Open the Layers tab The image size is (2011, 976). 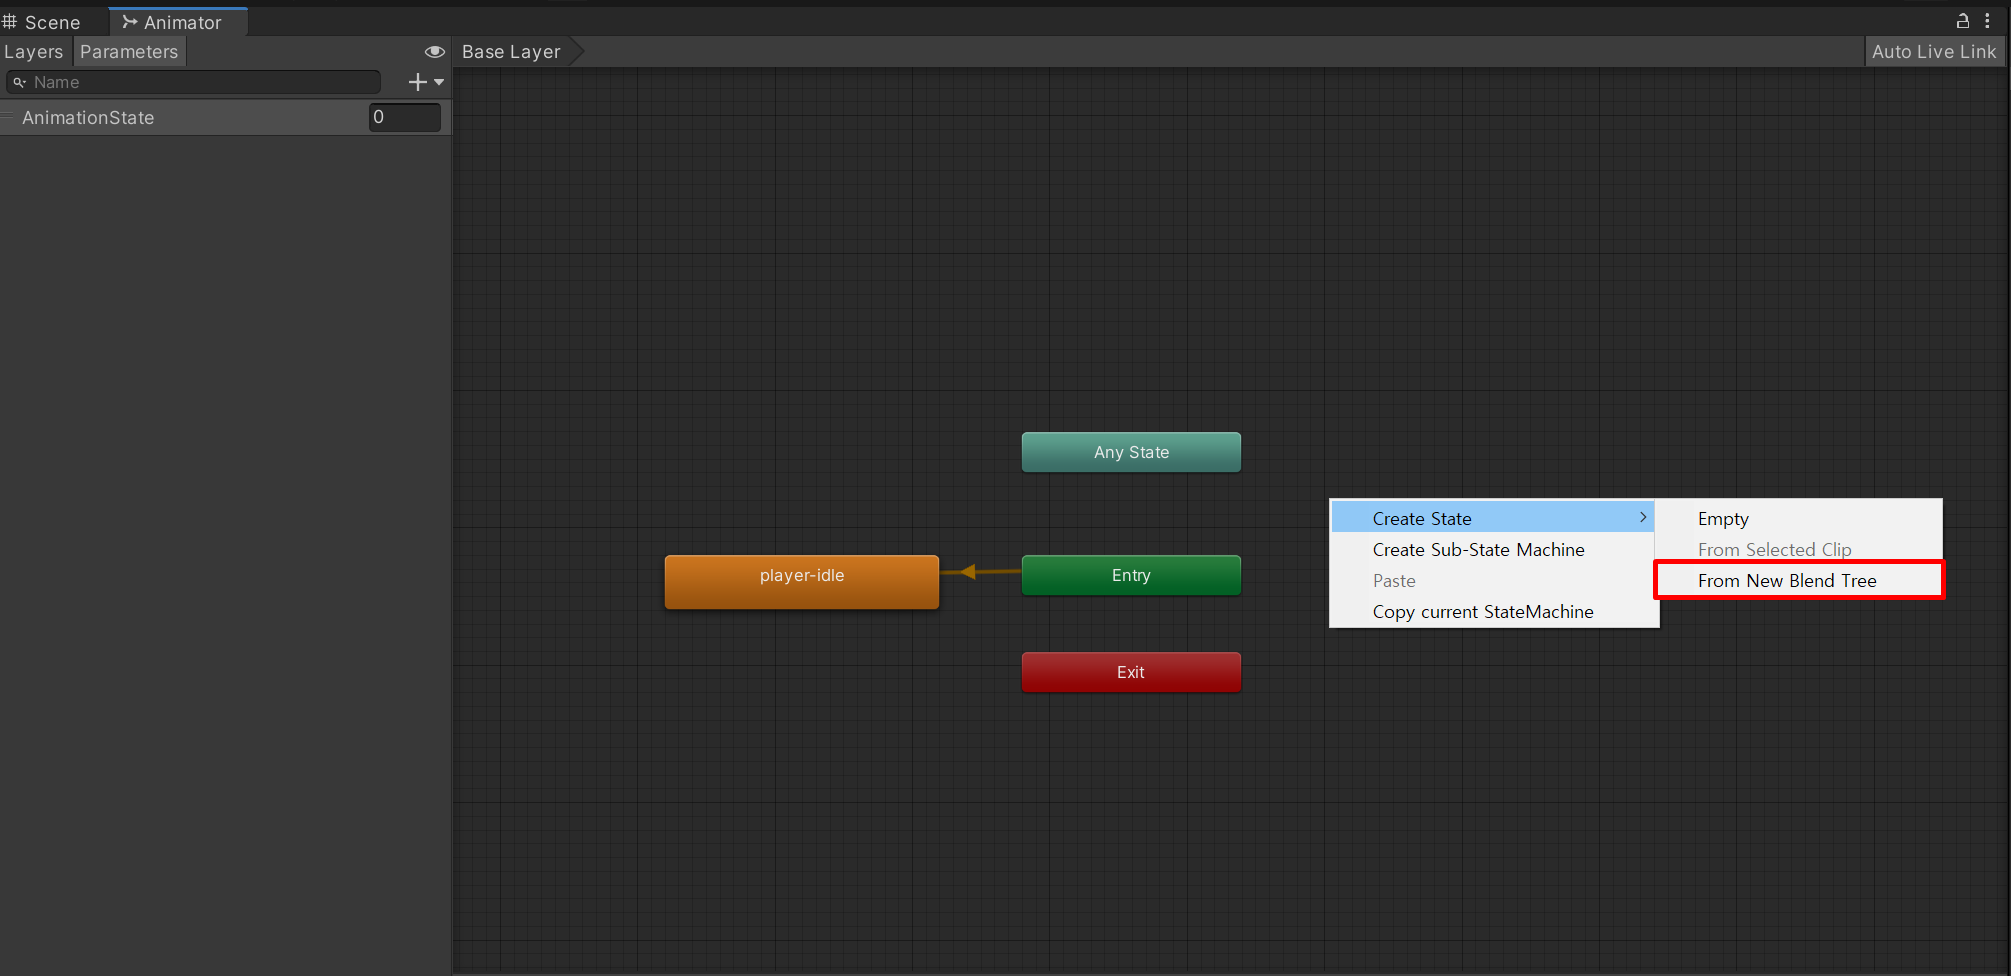pos(34,52)
